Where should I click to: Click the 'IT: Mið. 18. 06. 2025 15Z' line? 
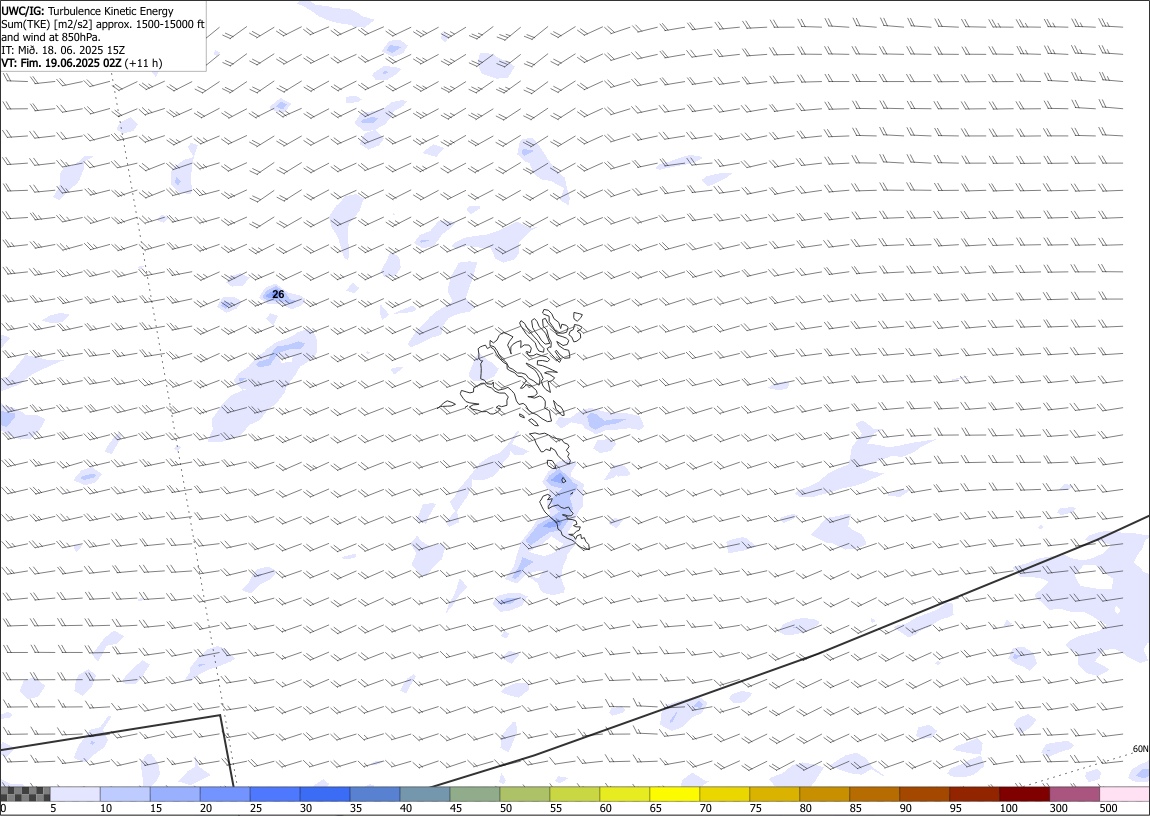coord(63,50)
